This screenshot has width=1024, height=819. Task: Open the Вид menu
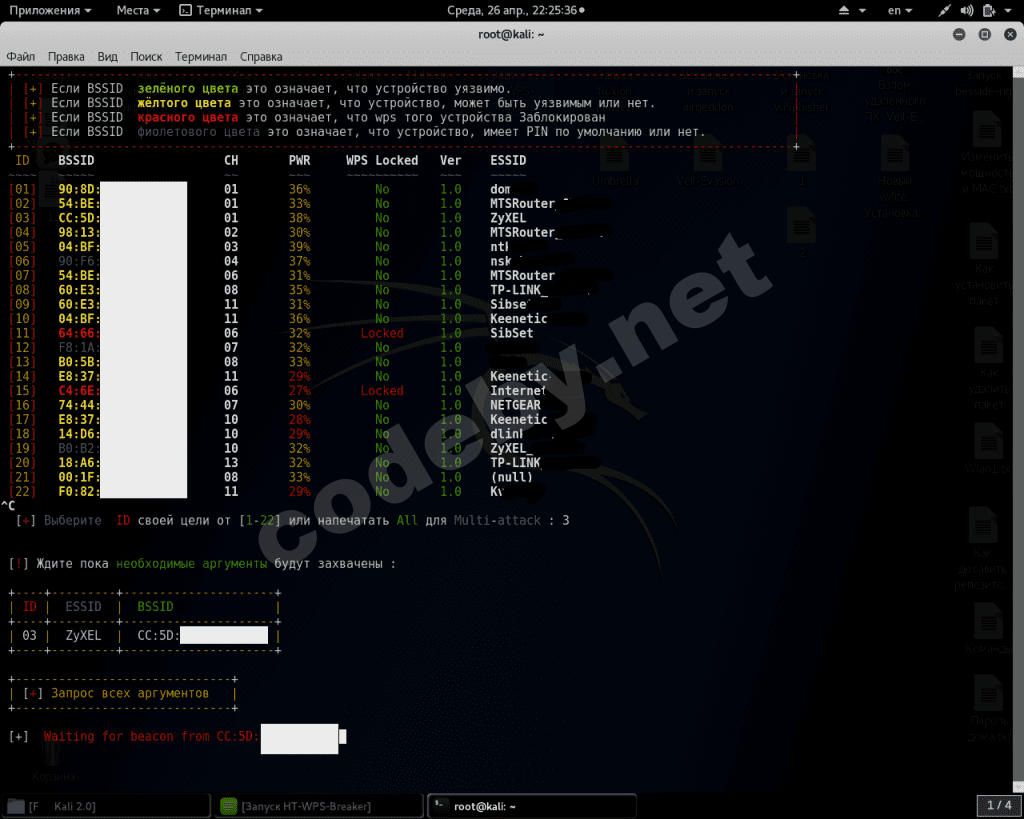(x=108, y=57)
